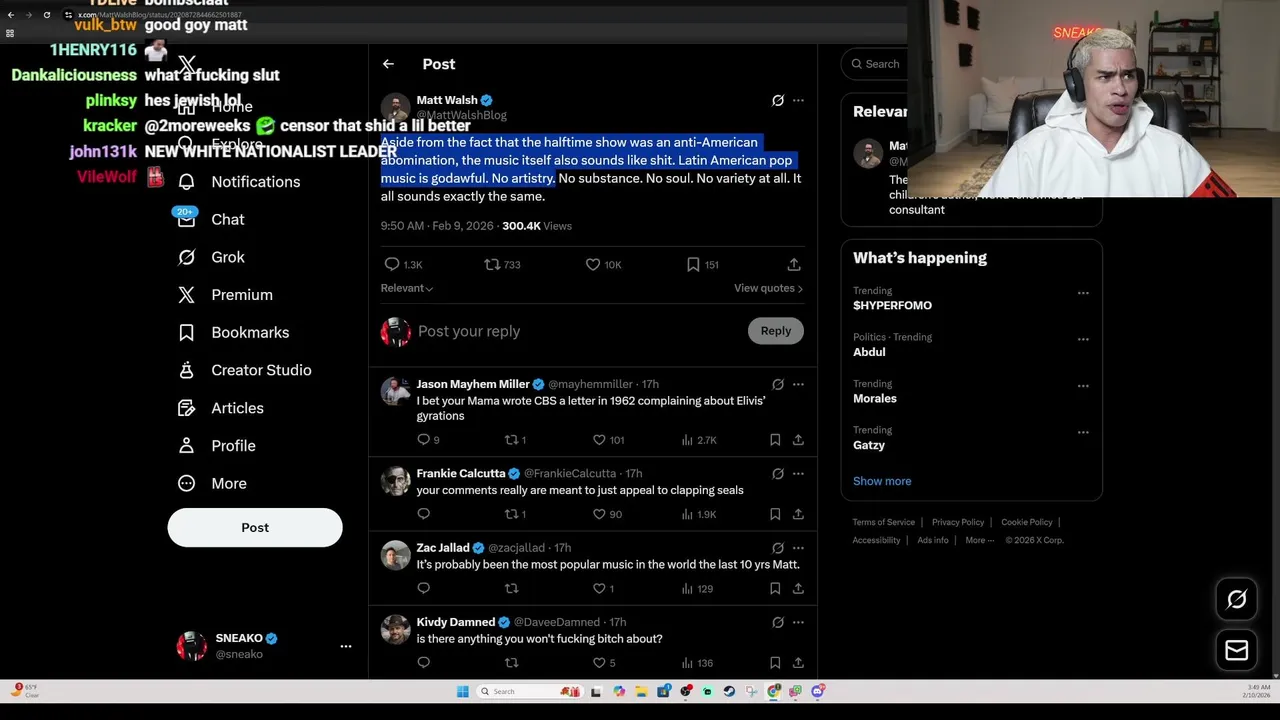Bookmark Kivdy Damned's reply
This screenshot has height=720, width=1280.
(775, 662)
